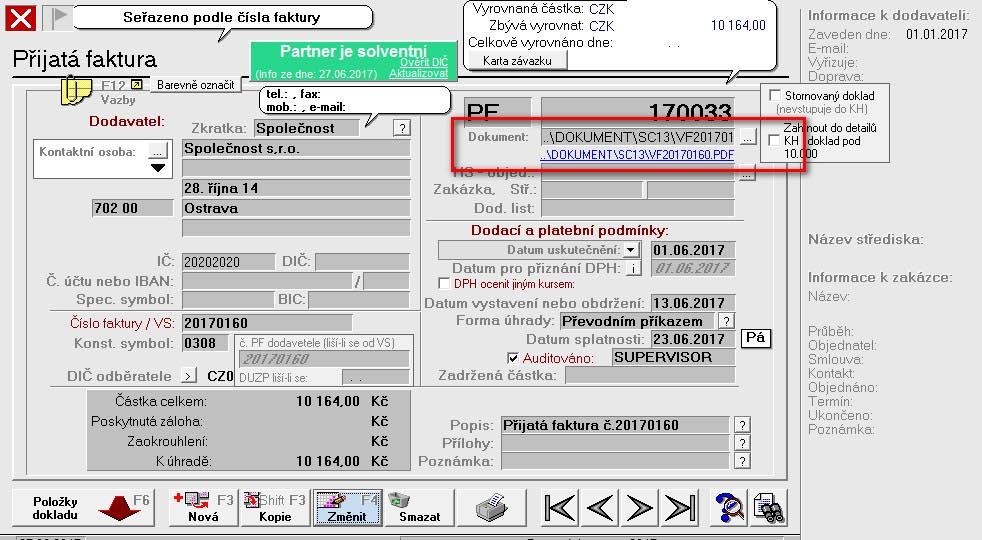Image resolution: width=982 pixels, height=540 pixels.
Task: Click Forma úhrady field Převodním příkazem
Action: [638, 321]
